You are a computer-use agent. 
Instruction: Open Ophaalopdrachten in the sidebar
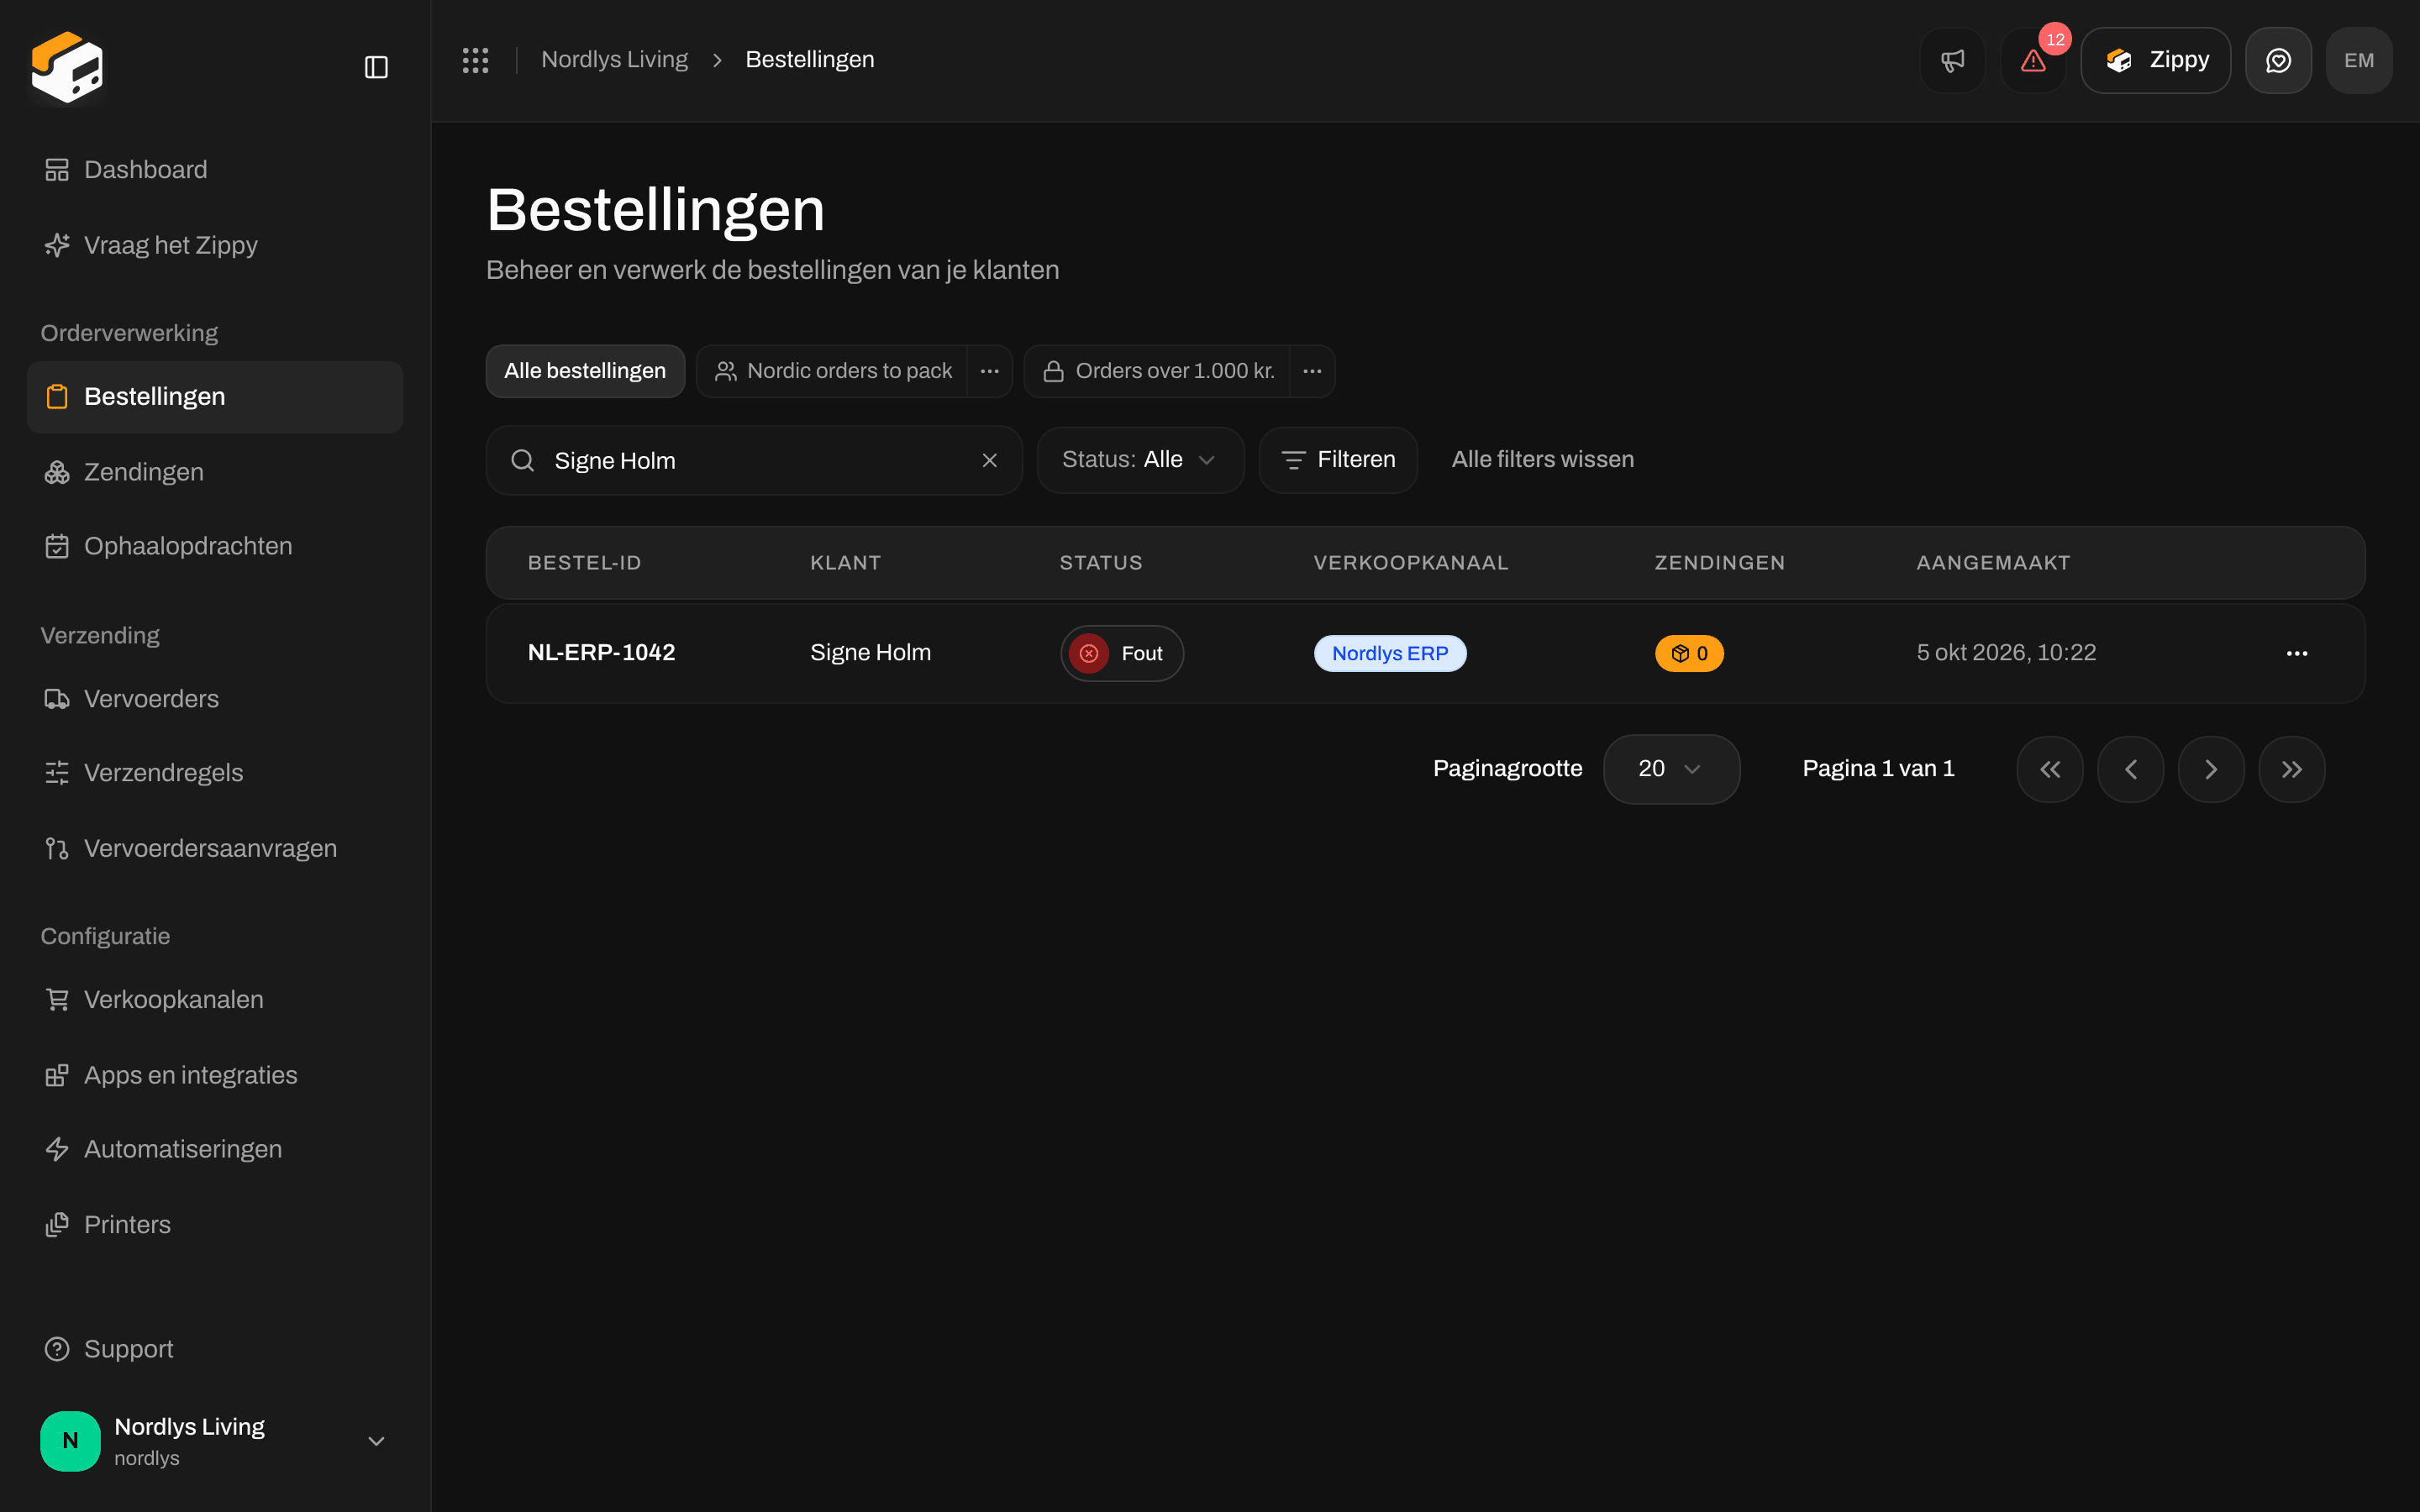[214, 546]
